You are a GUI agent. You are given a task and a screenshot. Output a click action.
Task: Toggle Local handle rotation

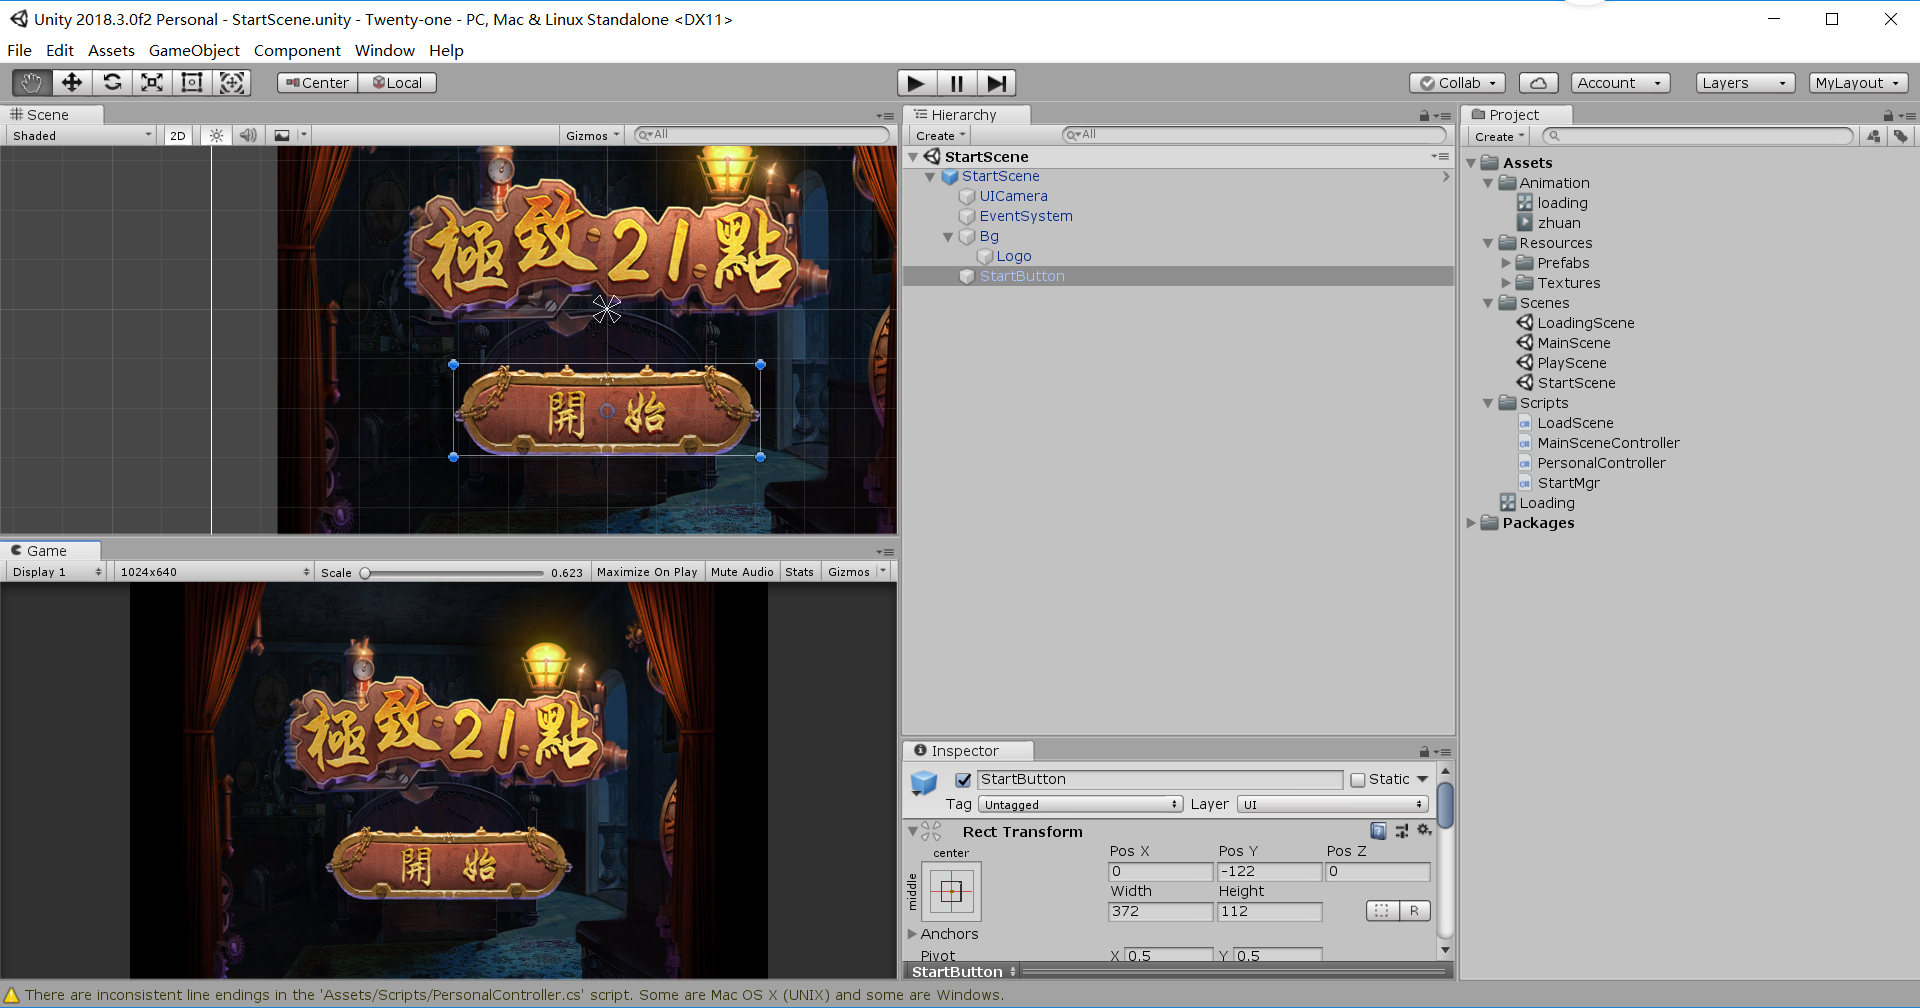coord(397,83)
